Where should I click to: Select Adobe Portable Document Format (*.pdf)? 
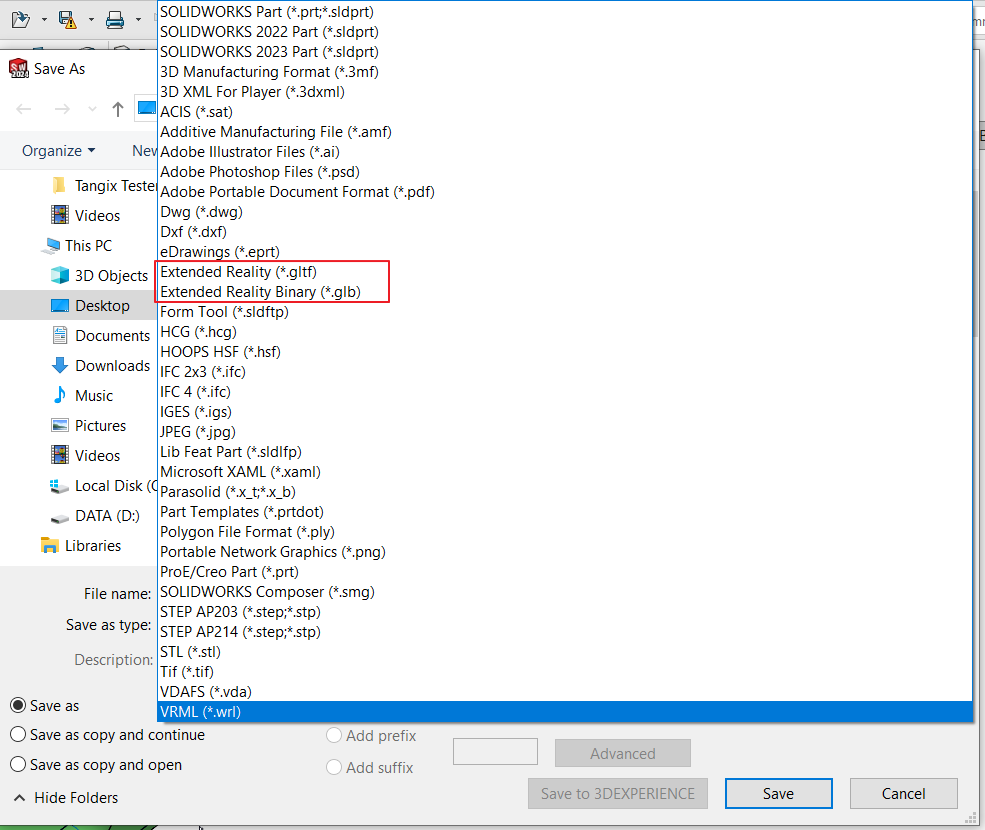click(564, 192)
